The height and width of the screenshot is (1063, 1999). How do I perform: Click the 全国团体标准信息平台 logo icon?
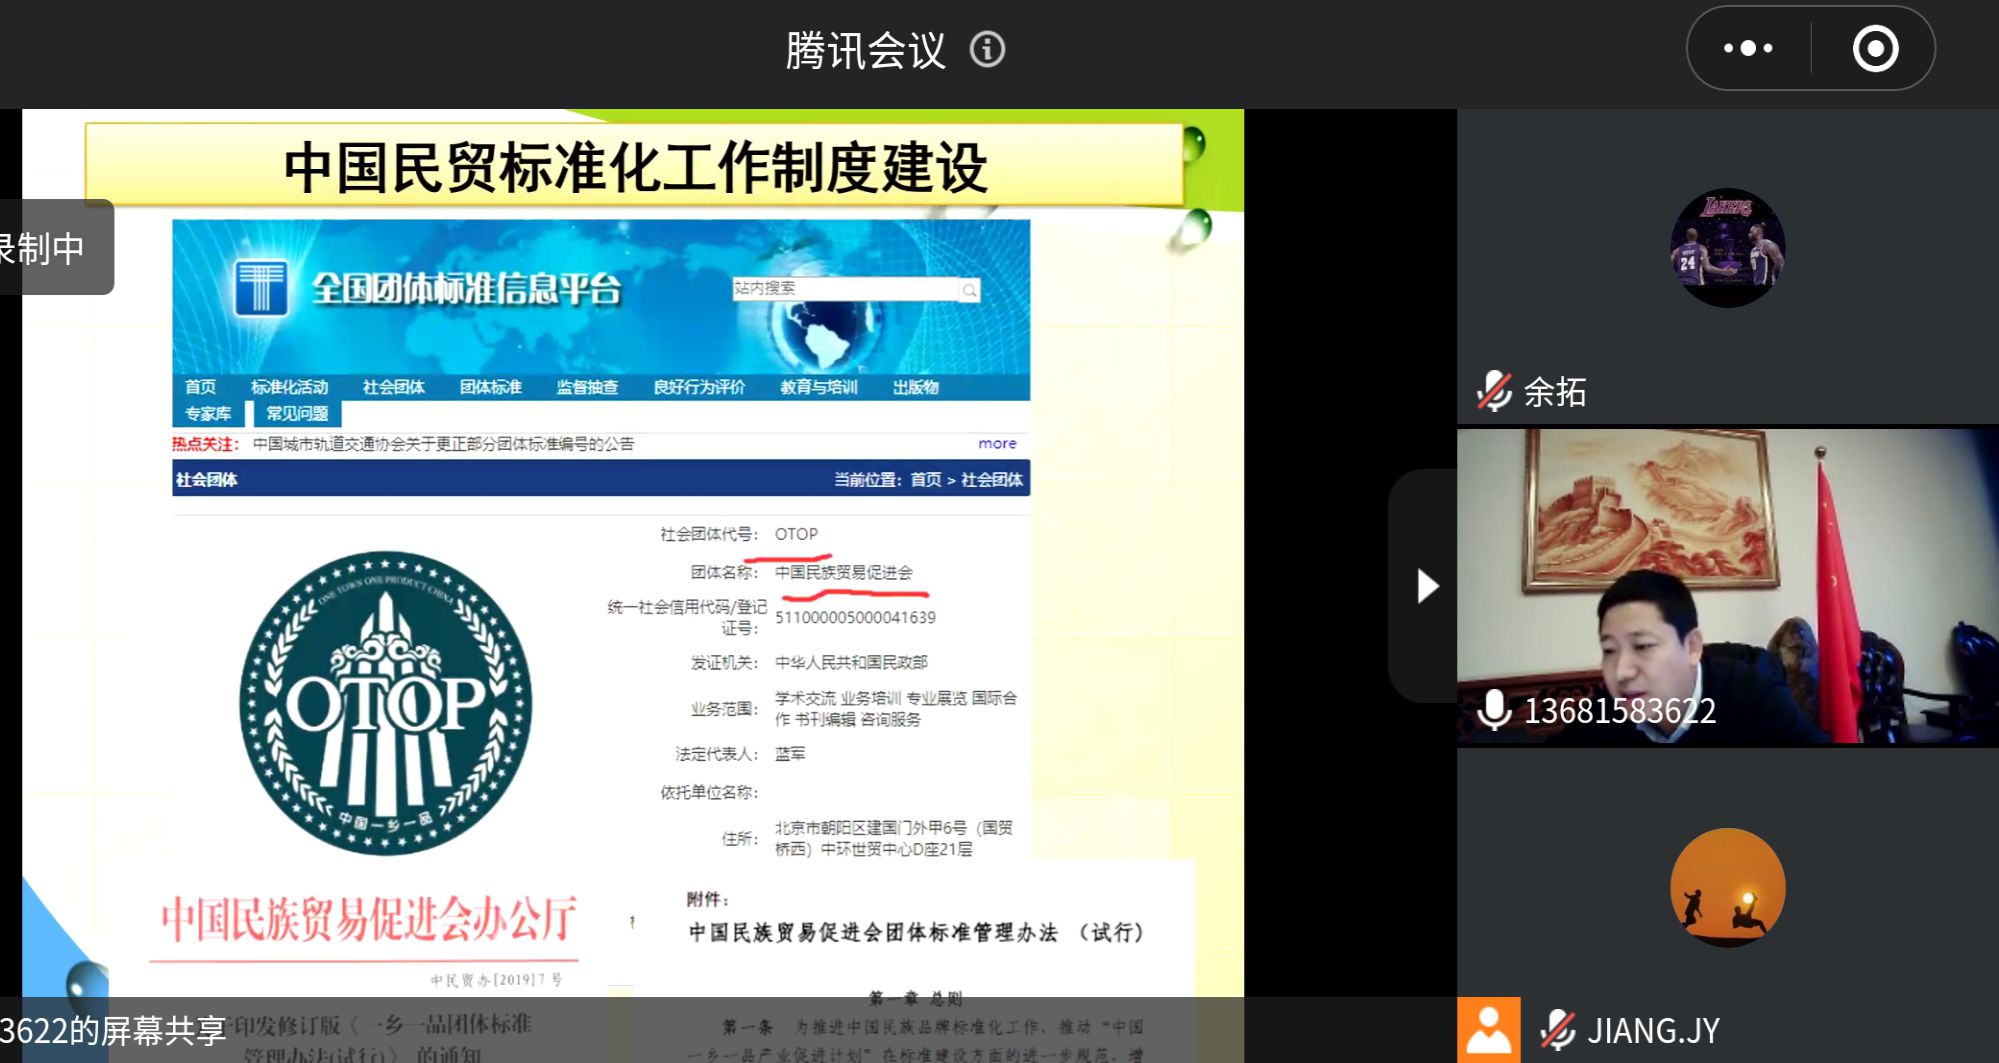pos(261,288)
